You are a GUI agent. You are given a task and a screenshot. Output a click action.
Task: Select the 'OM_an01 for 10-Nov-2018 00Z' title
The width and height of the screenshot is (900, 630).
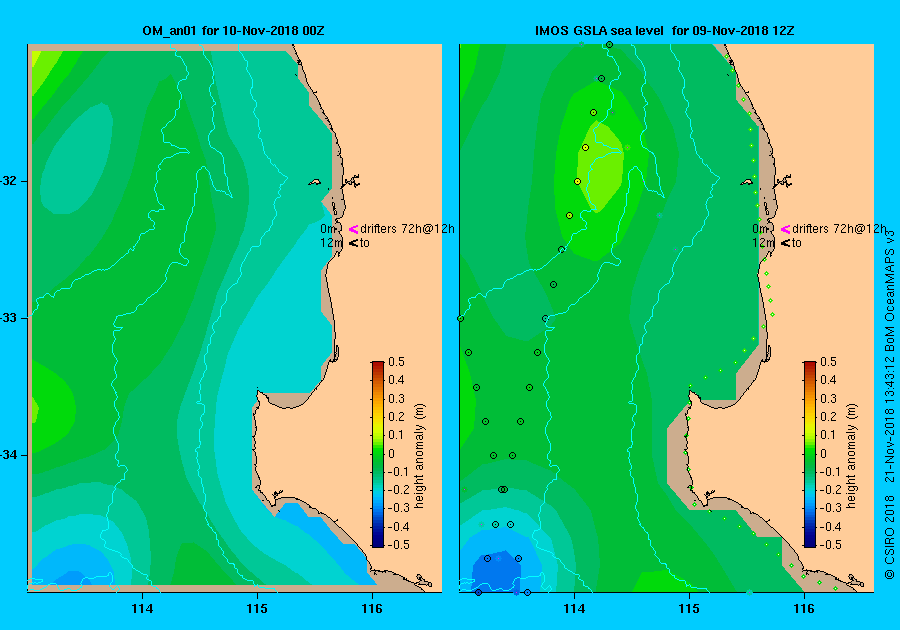[233, 30]
